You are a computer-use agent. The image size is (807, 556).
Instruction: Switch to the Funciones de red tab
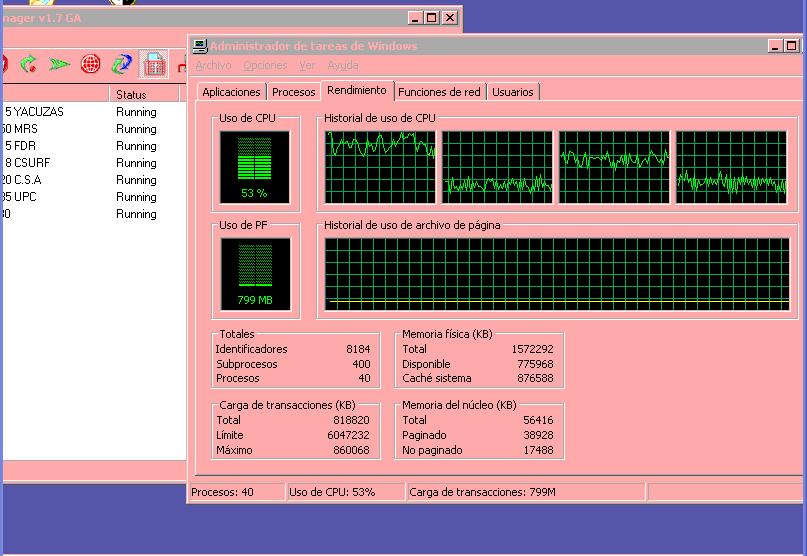[x=439, y=92]
